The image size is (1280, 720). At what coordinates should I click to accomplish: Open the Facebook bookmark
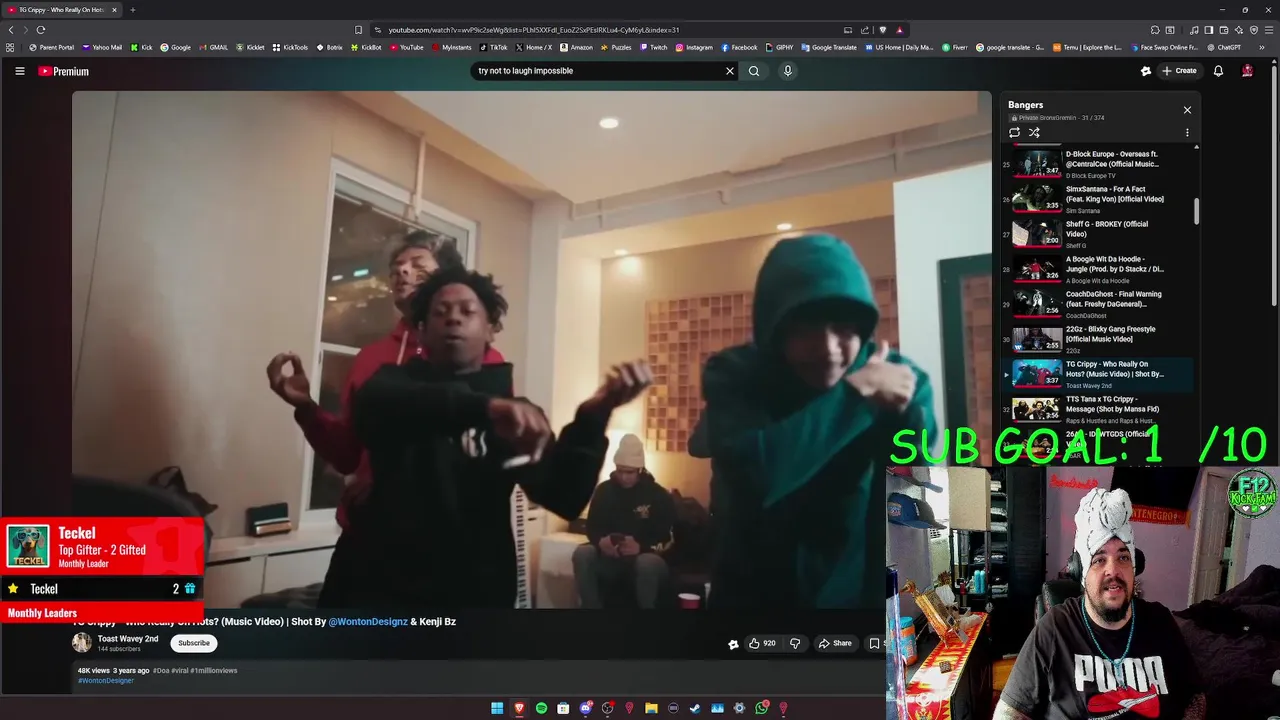(x=739, y=47)
